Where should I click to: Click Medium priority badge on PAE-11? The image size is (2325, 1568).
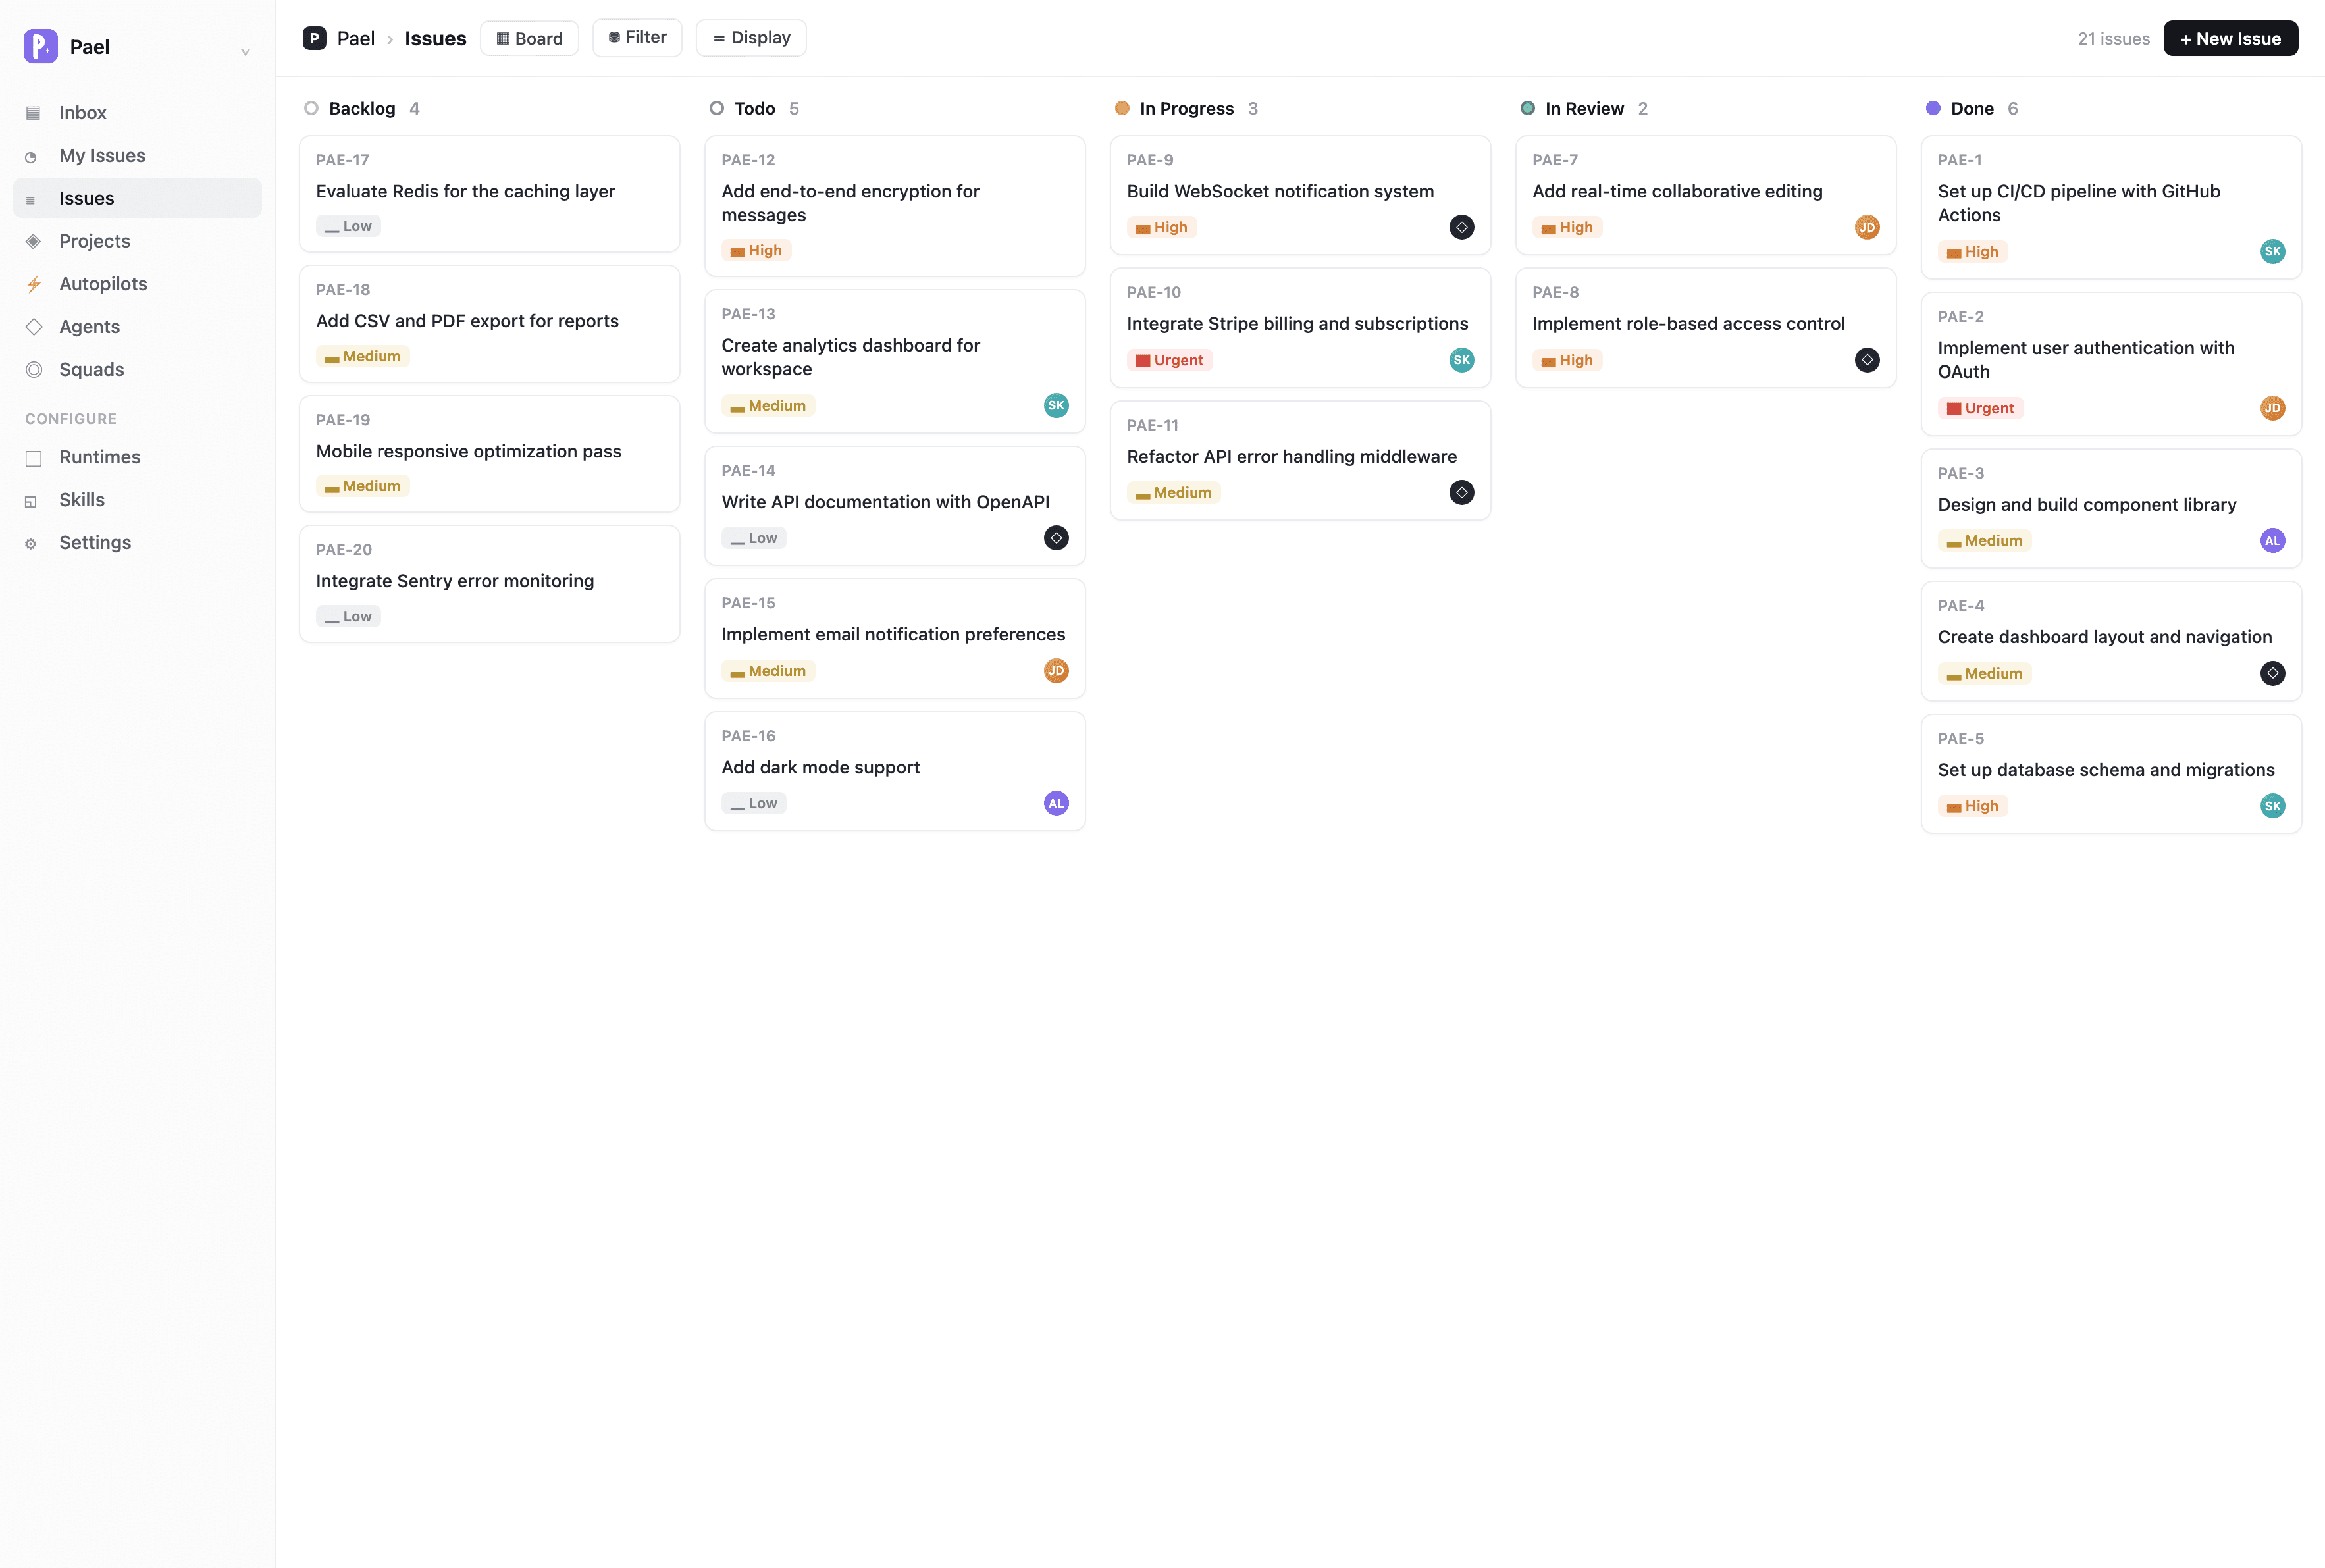click(1173, 492)
